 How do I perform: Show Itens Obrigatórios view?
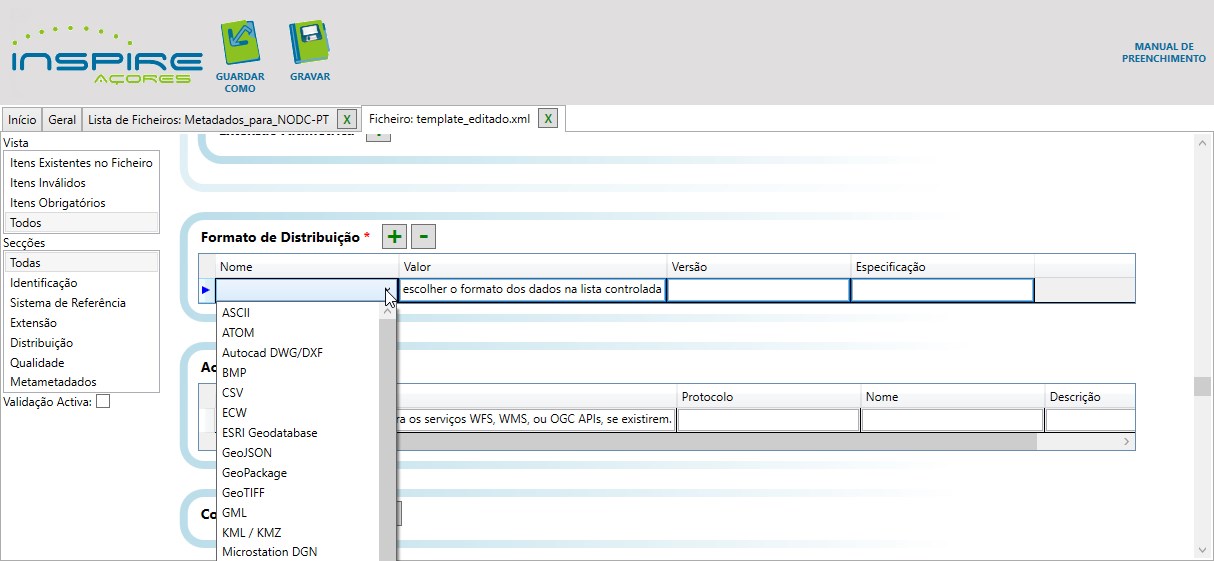pos(57,203)
